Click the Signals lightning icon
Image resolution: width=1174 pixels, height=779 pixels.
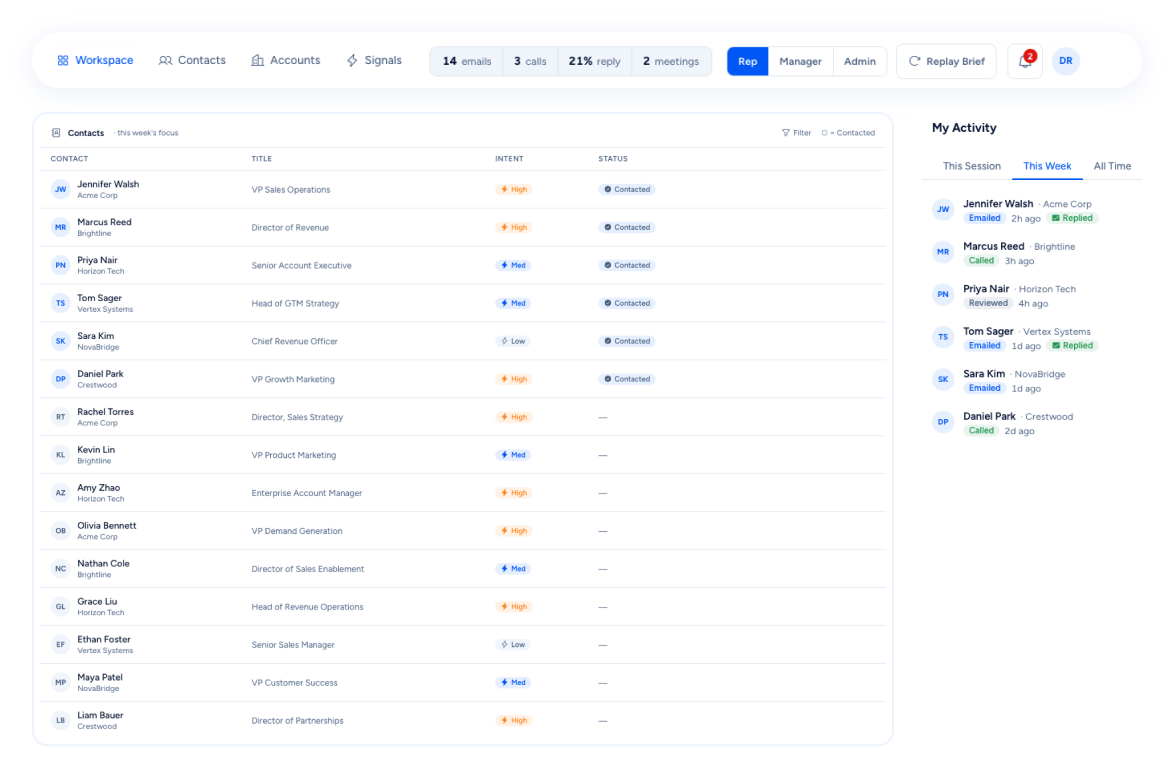click(x=352, y=61)
